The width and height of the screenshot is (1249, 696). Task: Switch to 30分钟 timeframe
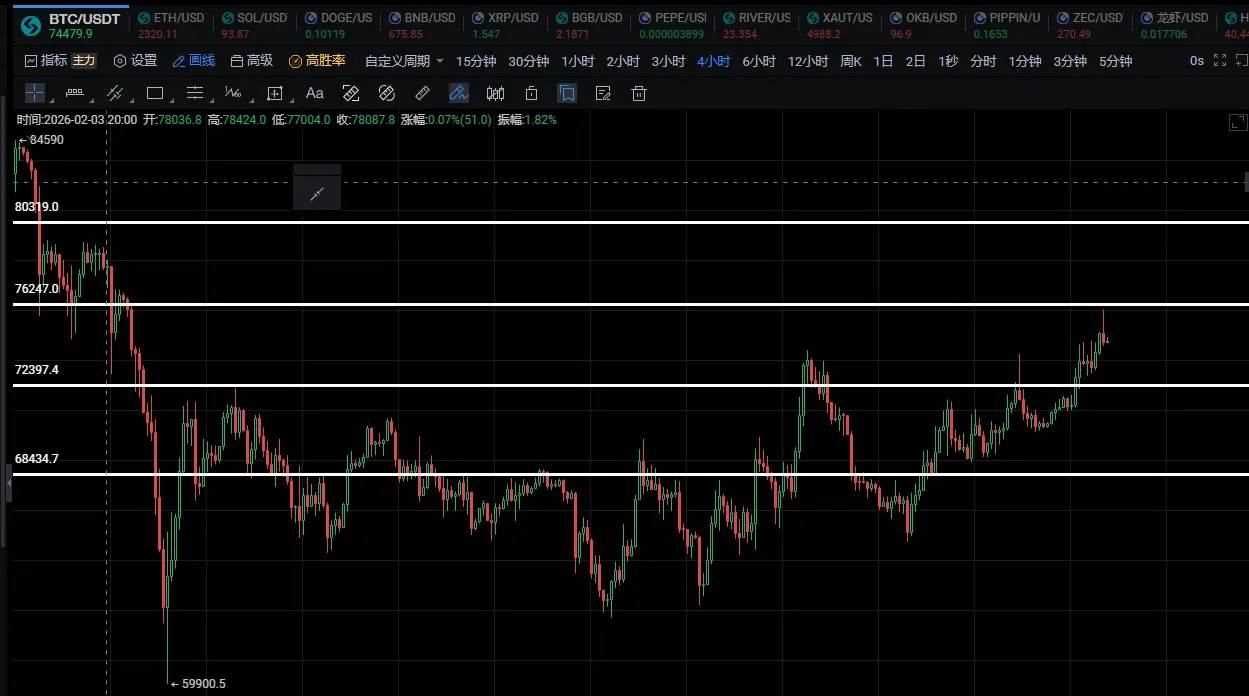(529, 61)
